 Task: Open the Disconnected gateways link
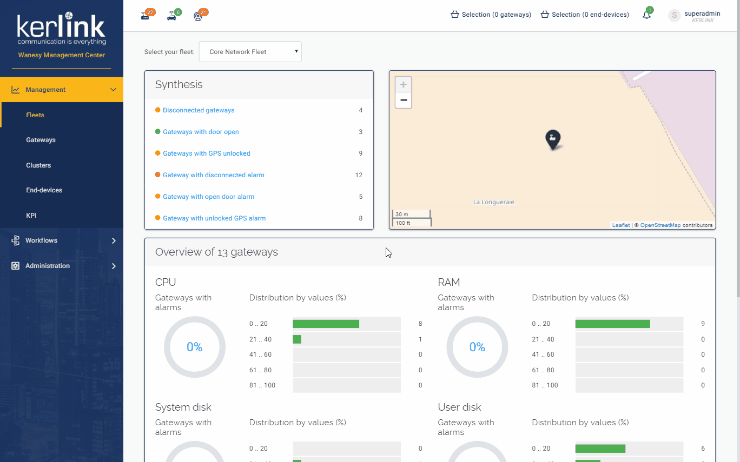click(198, 110)
